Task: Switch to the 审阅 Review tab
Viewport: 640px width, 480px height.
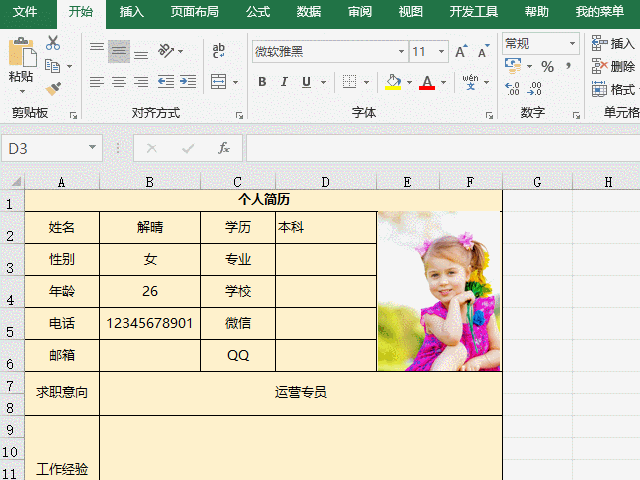Action: (x=360, y=12)
